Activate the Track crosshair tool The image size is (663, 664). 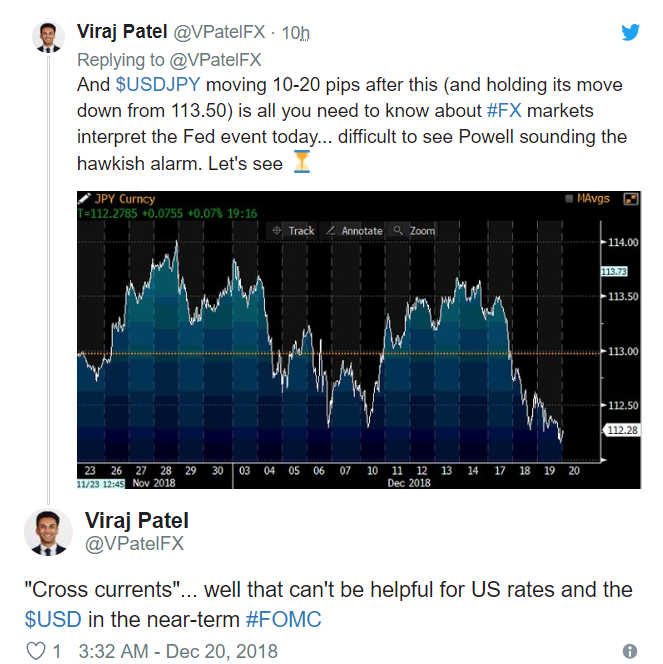click(294, 230)
